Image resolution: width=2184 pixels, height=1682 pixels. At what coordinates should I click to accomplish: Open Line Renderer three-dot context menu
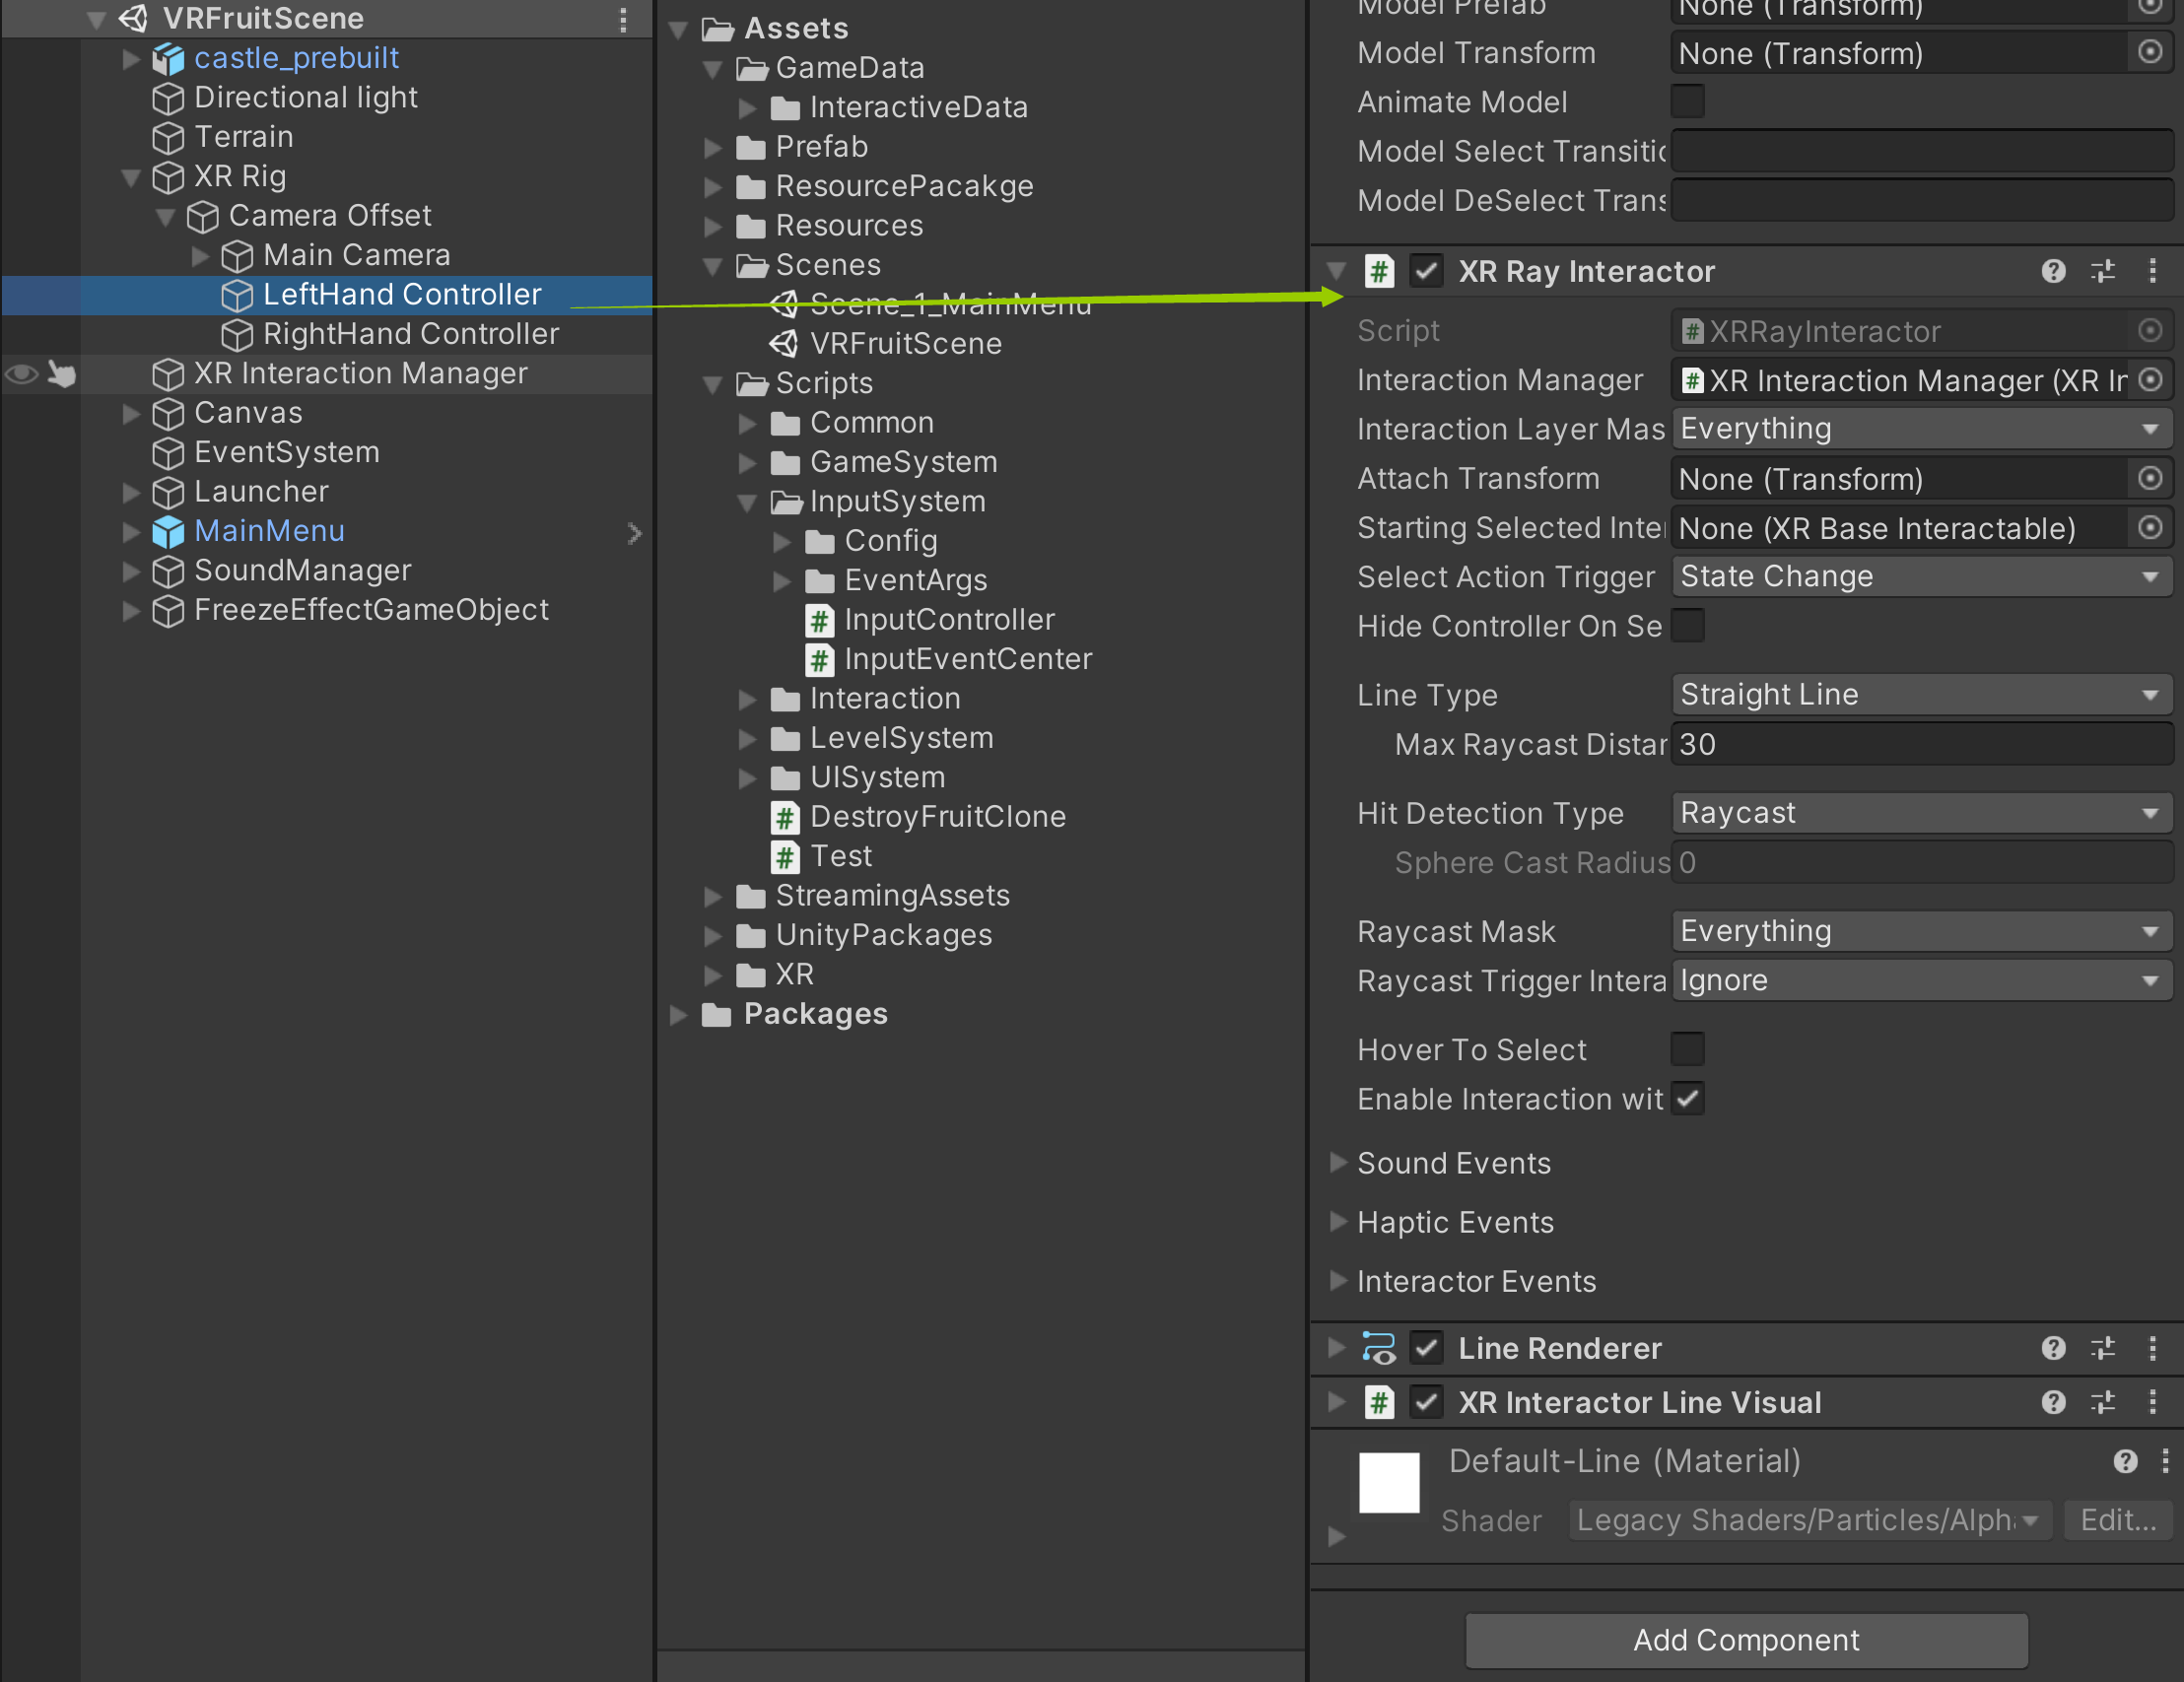[x=2152, y=1348]
